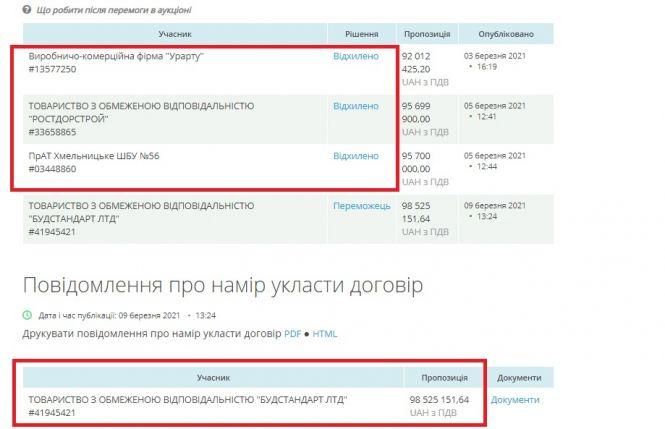Select offer value 95 700 000,00

point(416,162)
